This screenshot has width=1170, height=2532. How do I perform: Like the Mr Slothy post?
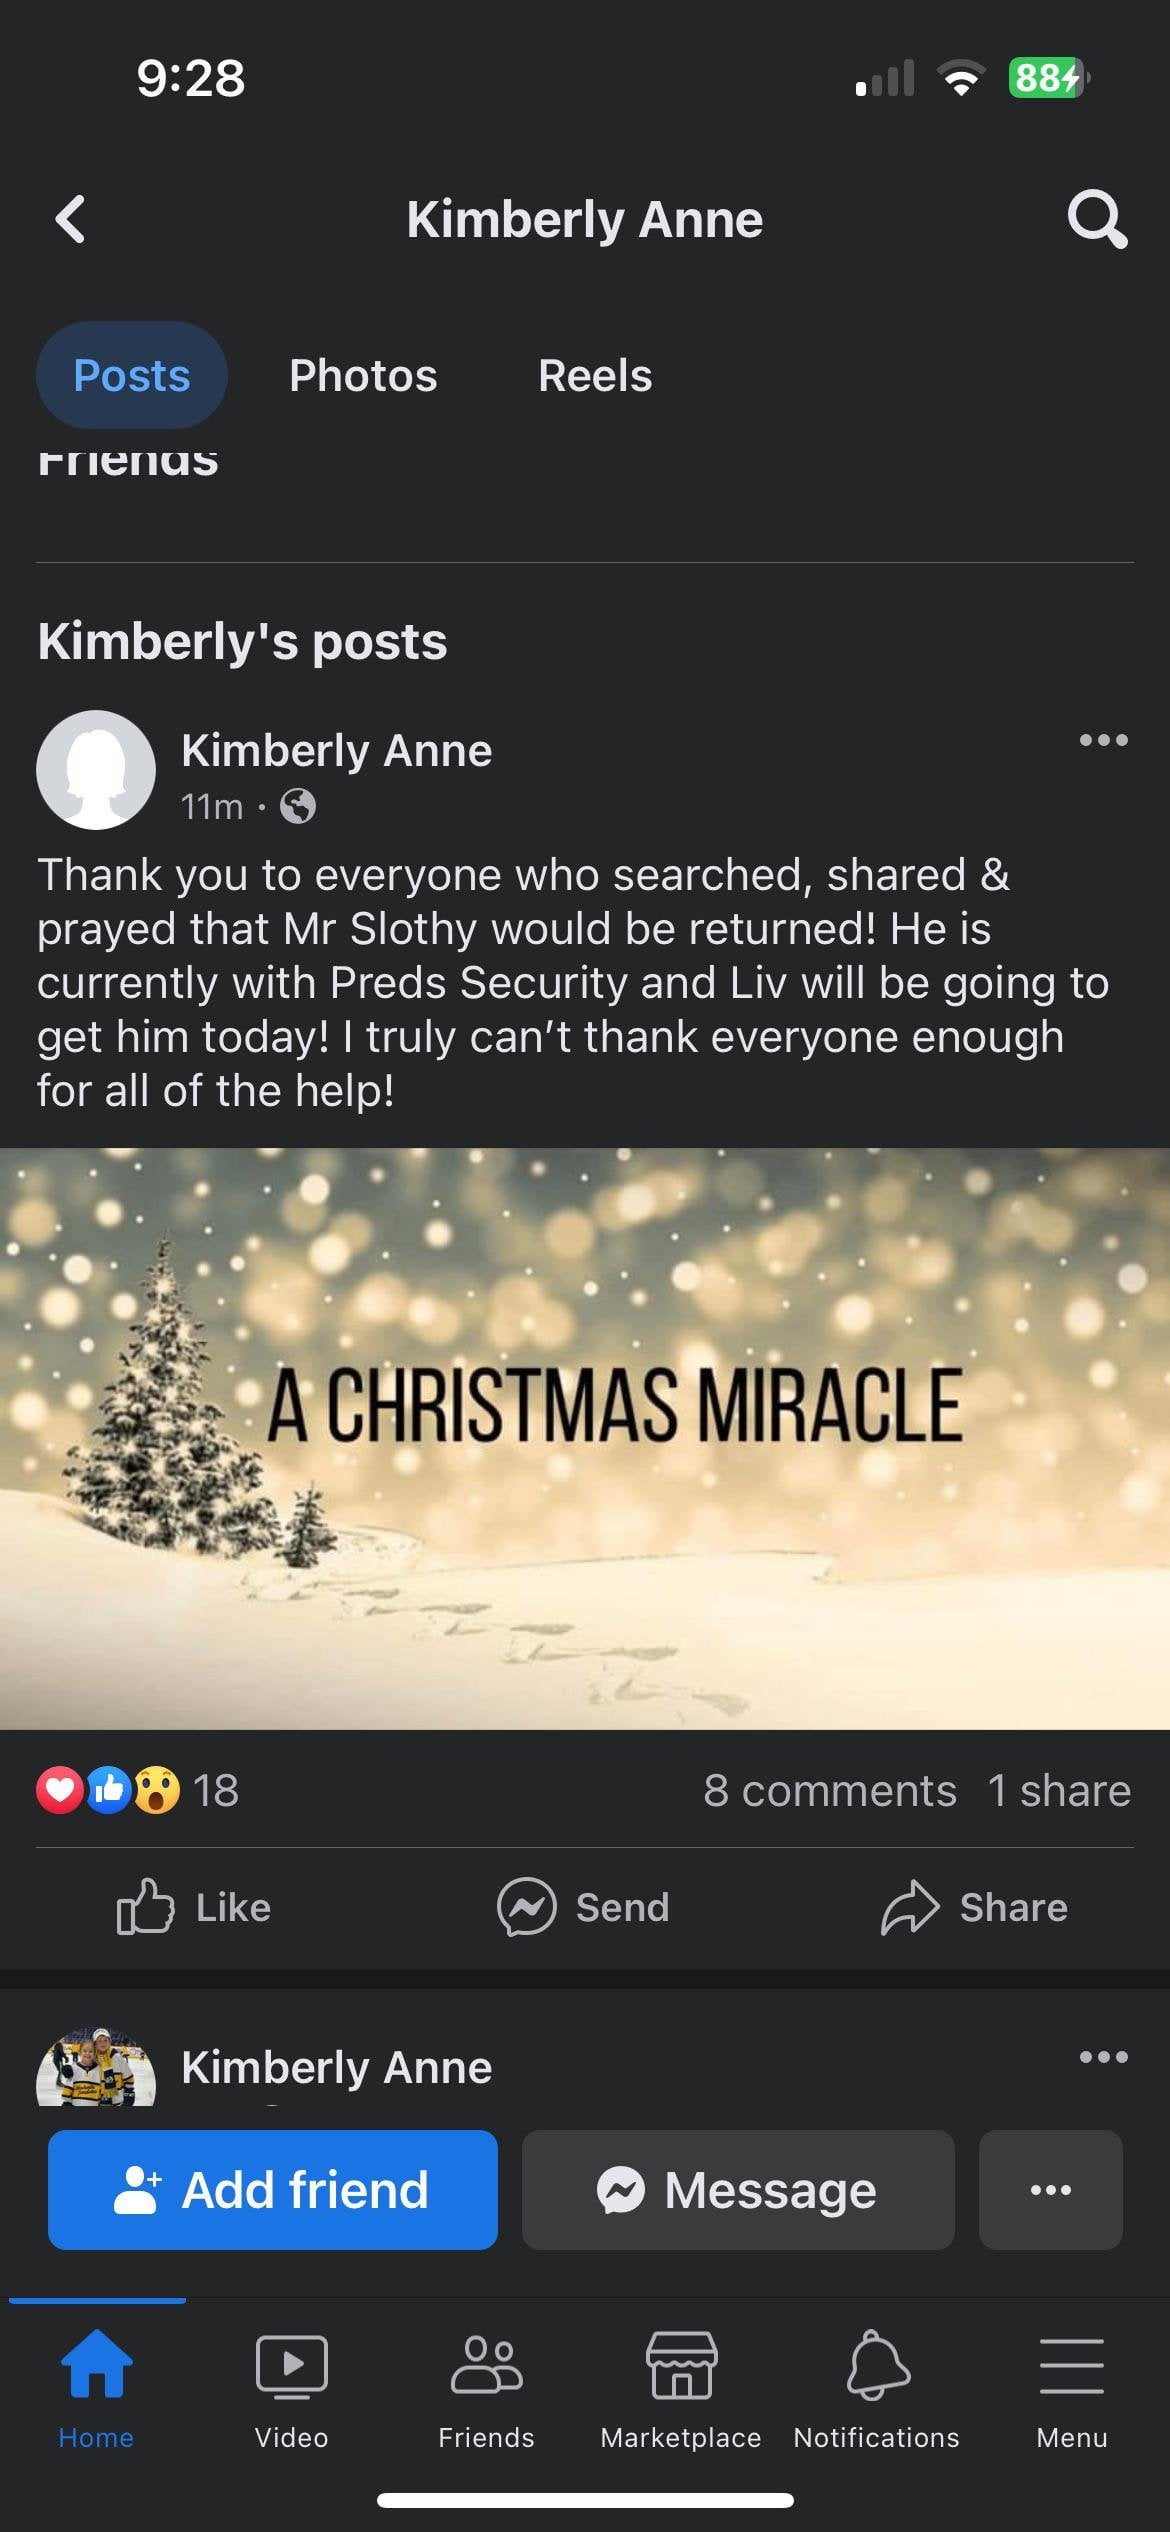(194, 1907)
